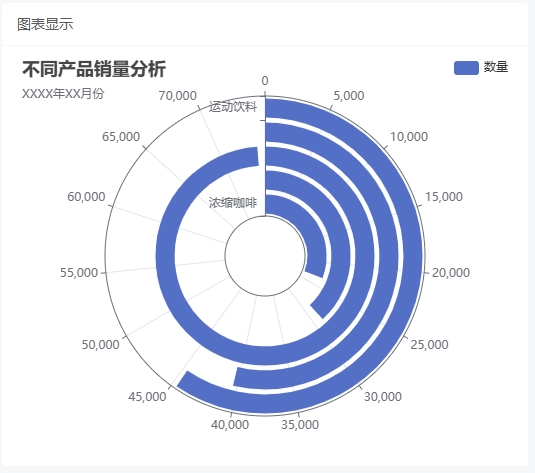Click the 55,000 axis tick label

[79, 273]
